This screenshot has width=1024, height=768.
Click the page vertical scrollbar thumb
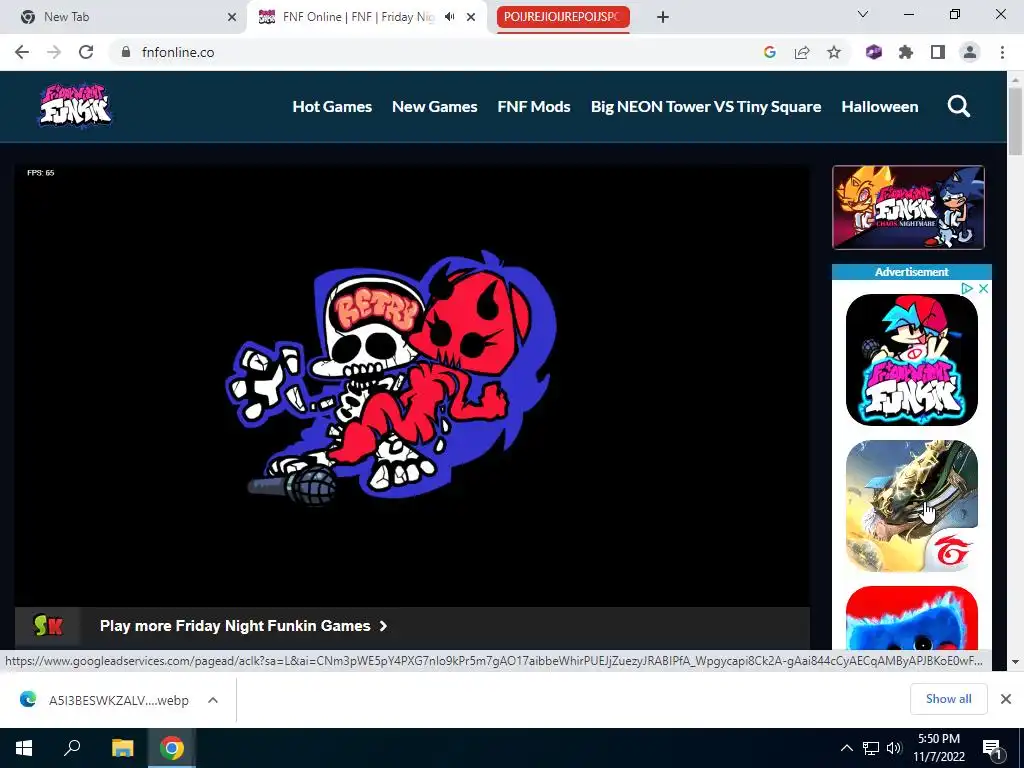point(1015,121)
